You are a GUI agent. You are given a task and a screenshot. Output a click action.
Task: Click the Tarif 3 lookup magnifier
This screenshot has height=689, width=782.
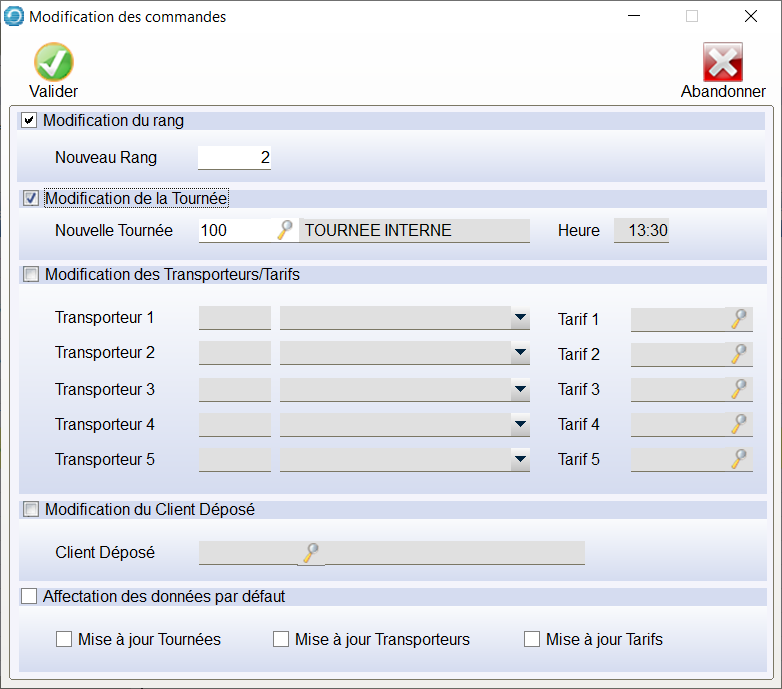pyautogui.click(x=739, y=389)
